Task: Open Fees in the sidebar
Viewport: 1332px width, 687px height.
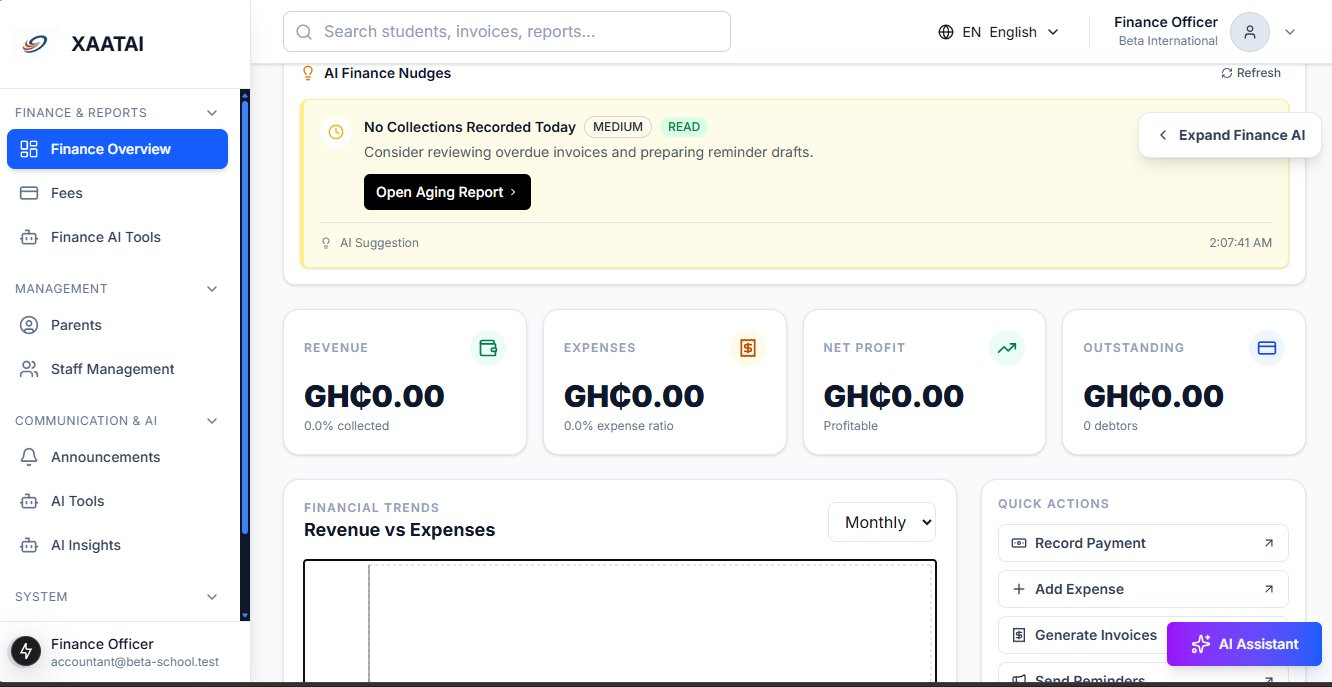Action: (x=67, y=193)
